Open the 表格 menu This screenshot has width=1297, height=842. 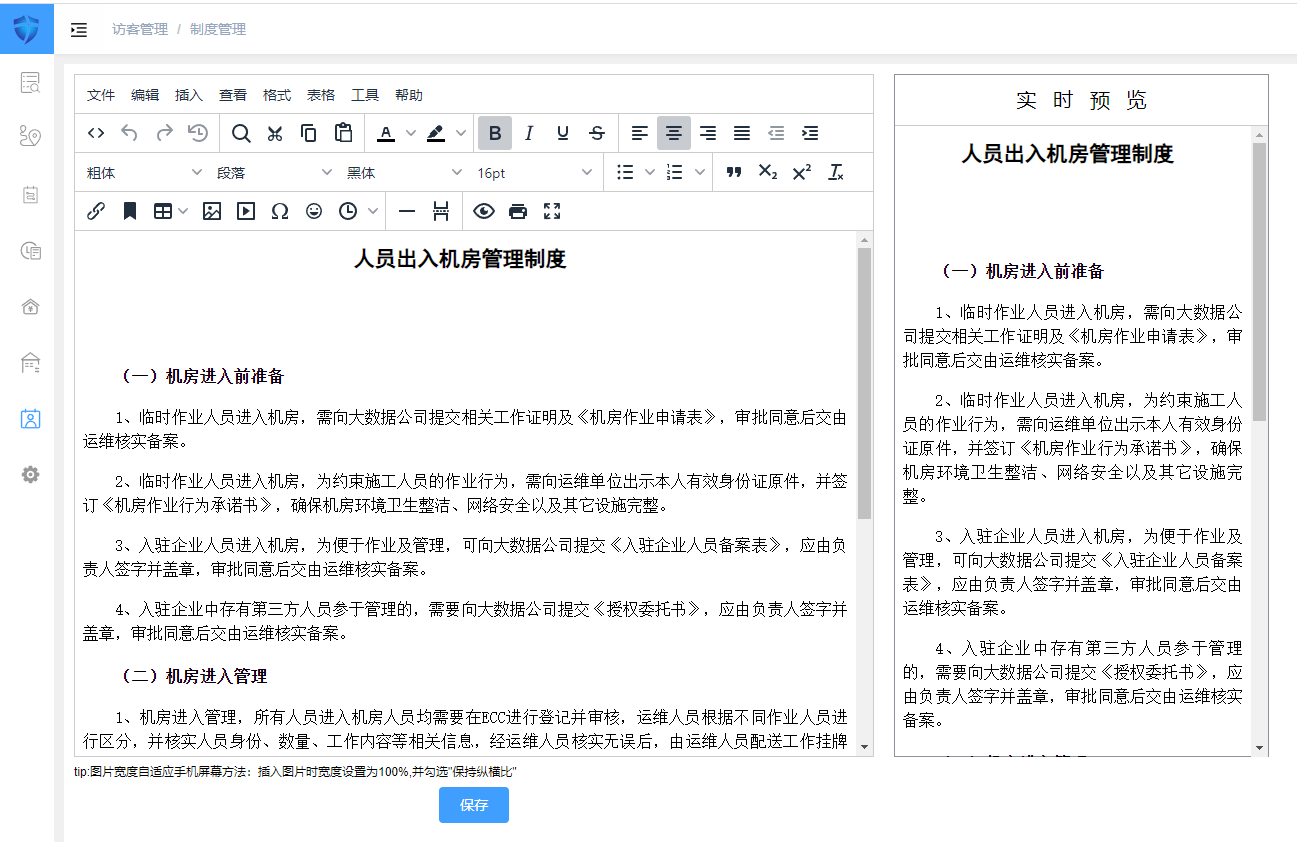point(321,95)
